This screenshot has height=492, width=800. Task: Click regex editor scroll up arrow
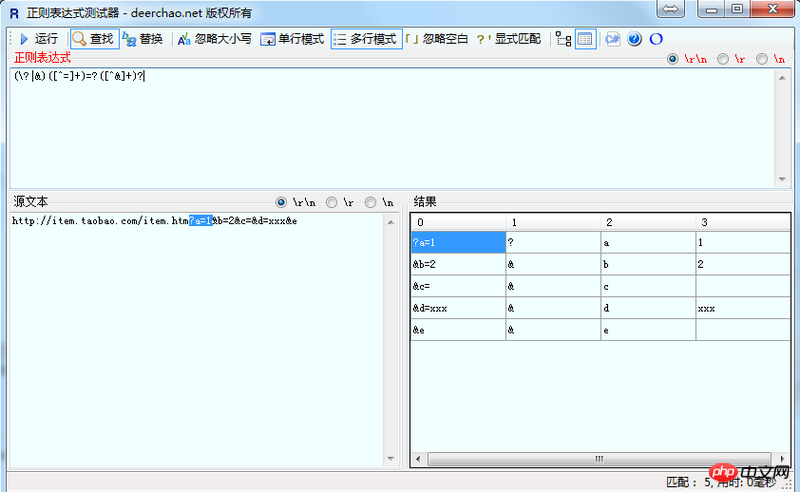(x=782, y=78)
